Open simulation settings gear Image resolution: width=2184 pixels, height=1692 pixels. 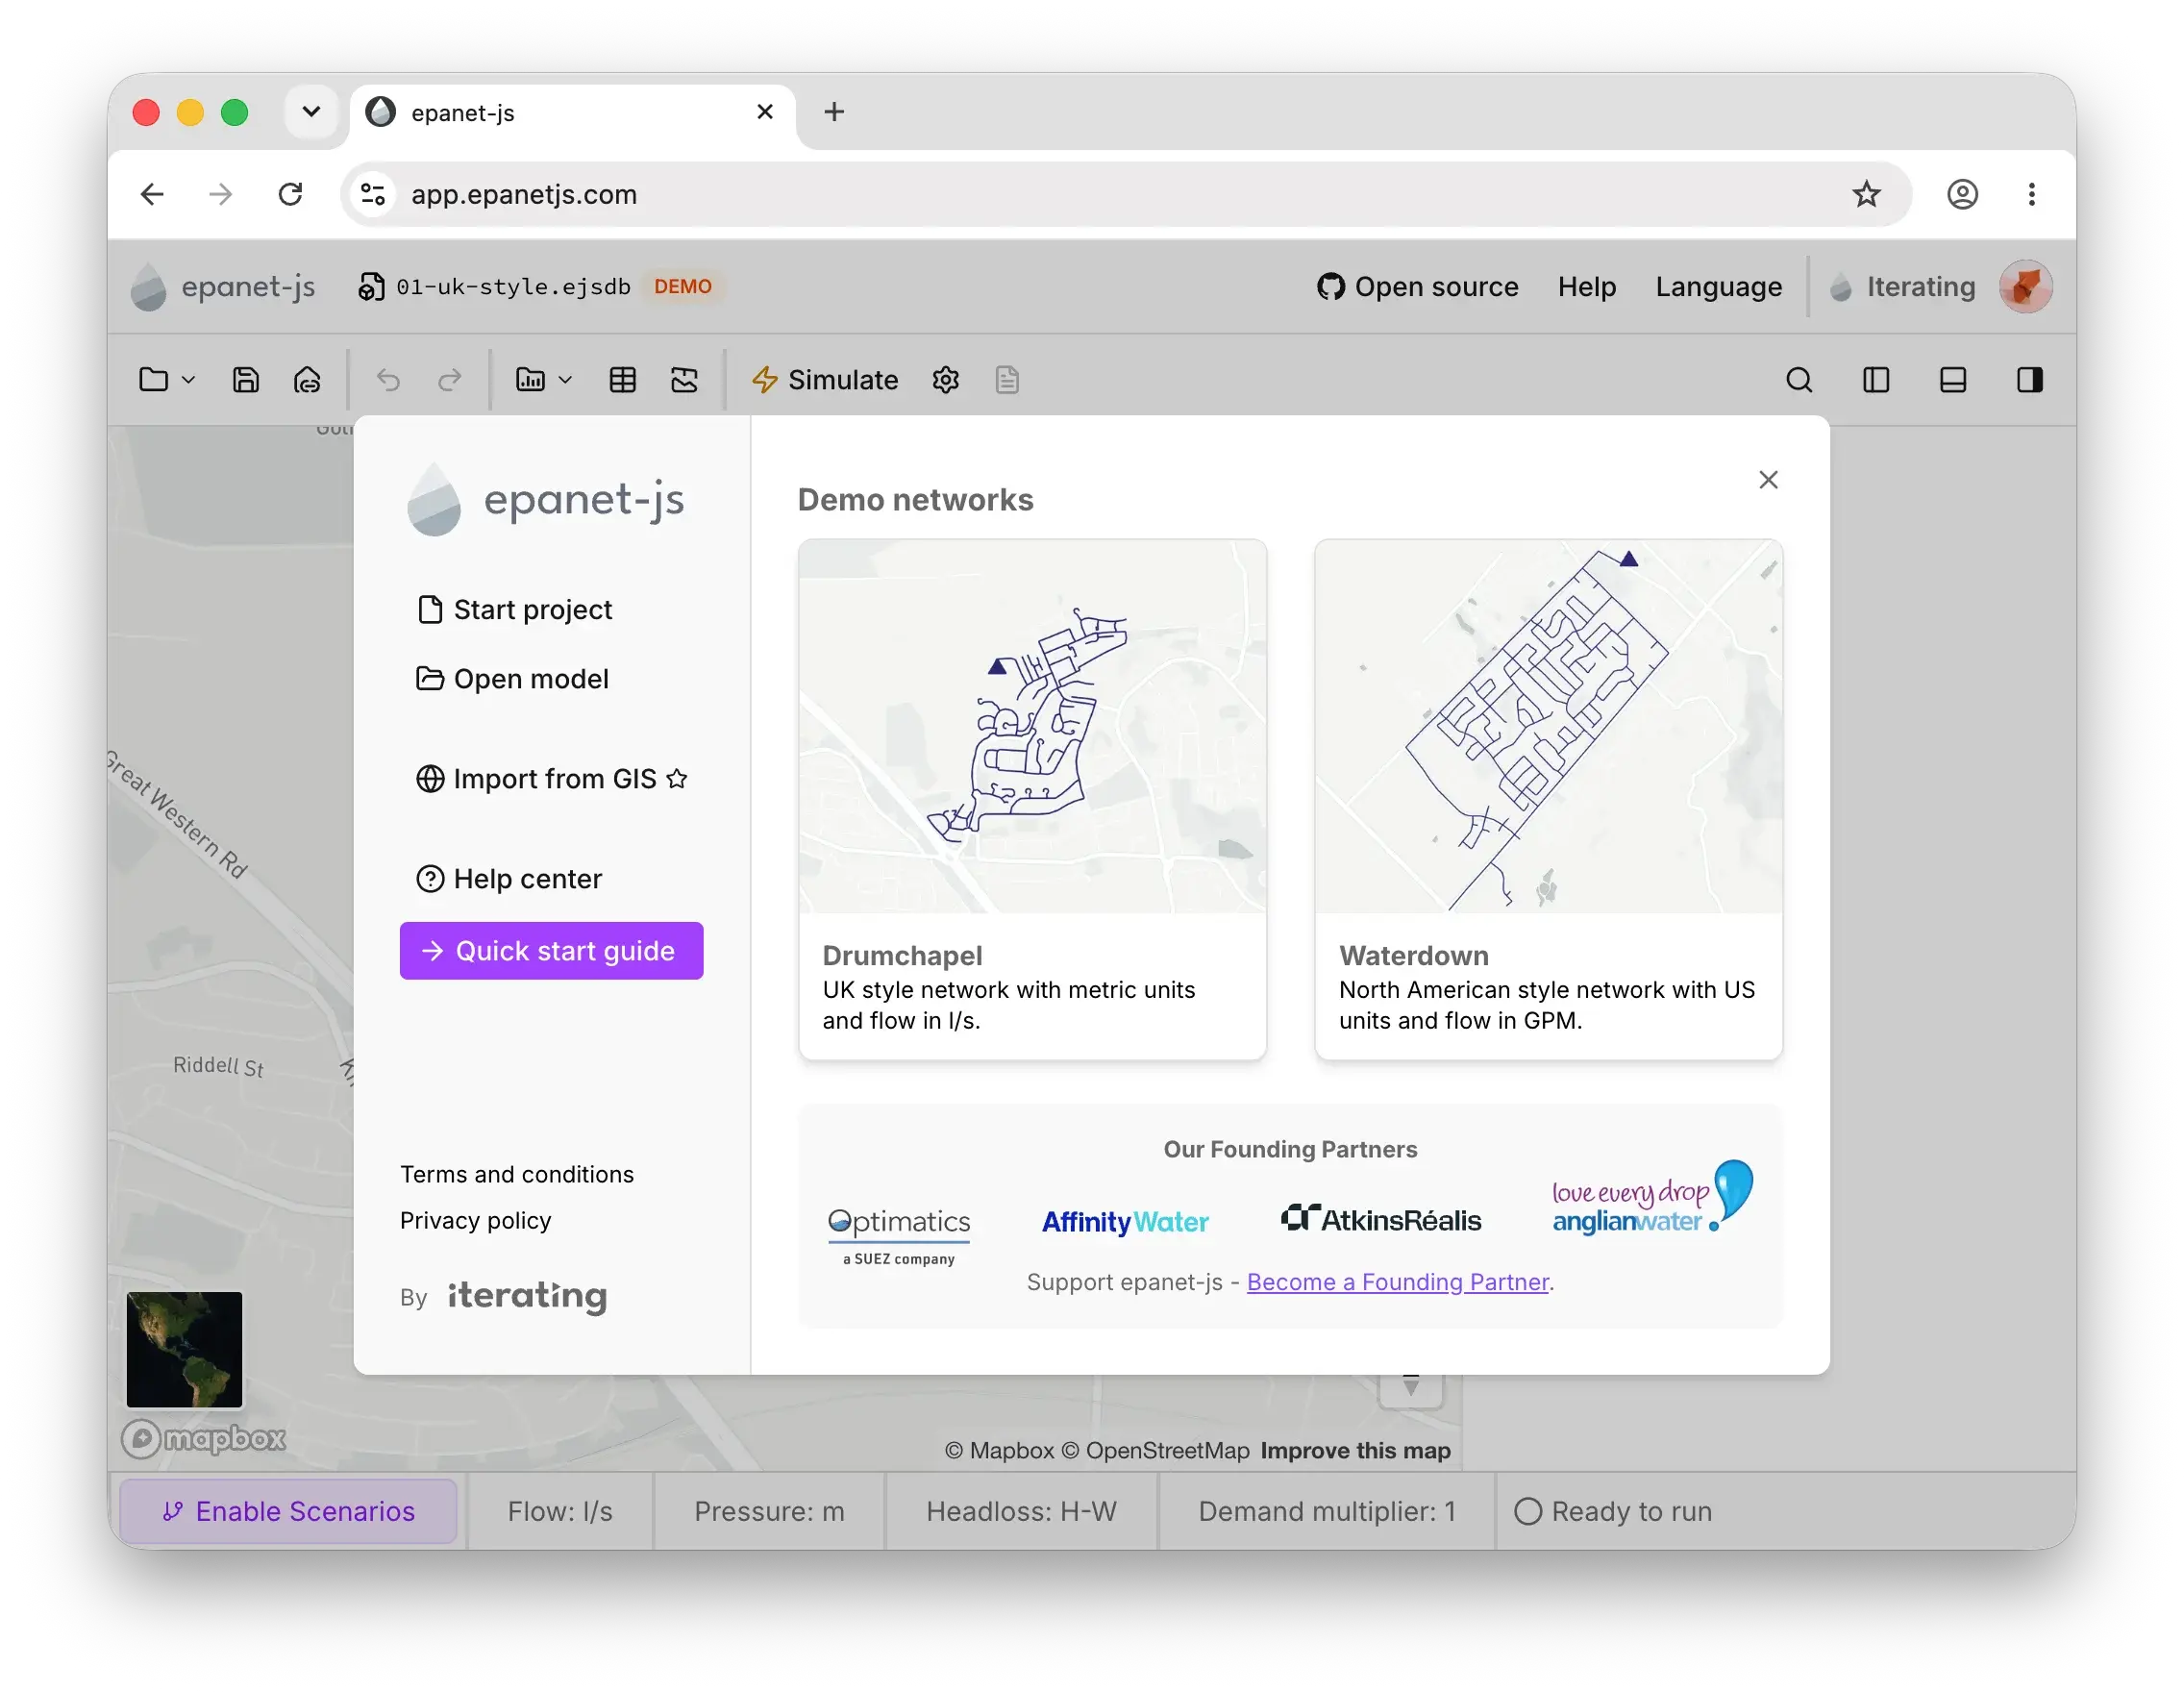[x=946, y=380]
